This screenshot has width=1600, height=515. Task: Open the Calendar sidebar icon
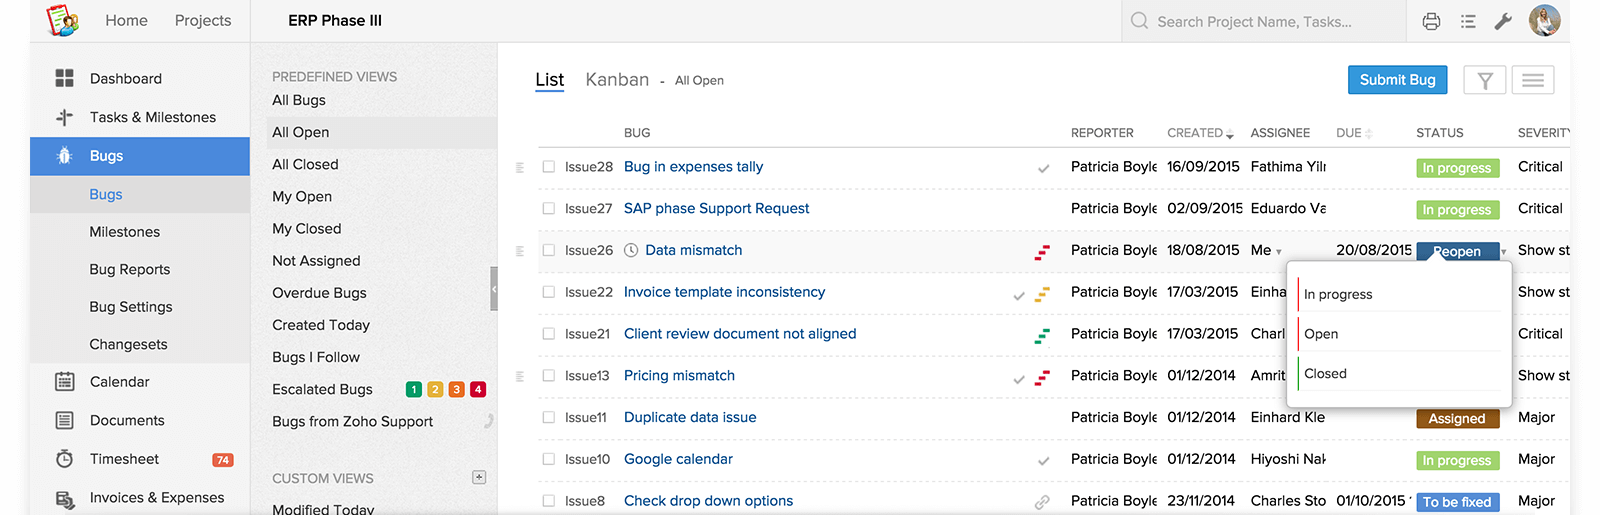65,382
